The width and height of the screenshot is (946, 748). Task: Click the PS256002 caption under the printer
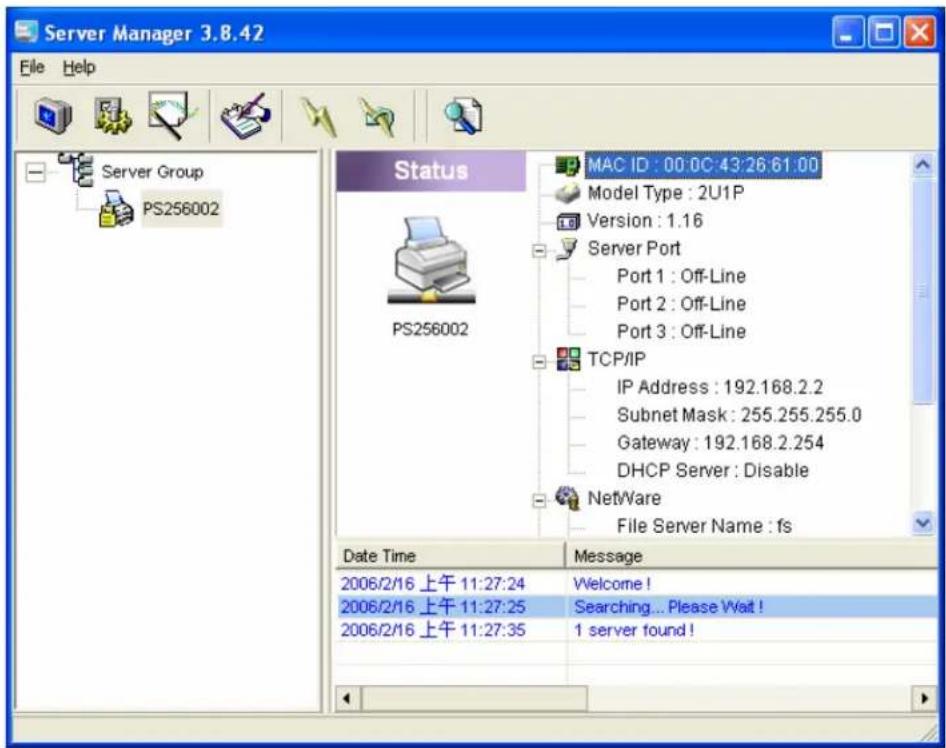tap(430, 329)
